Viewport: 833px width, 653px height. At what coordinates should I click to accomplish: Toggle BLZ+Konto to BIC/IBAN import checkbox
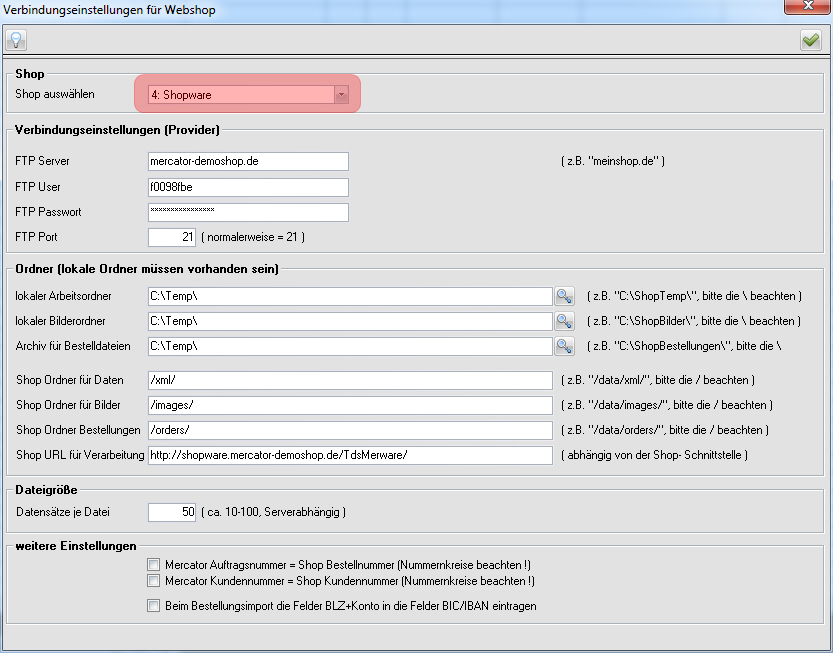click(154, 606)
